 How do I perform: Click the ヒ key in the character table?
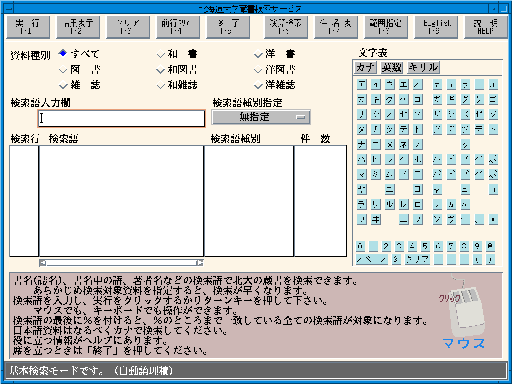click(x=376, y=159)
